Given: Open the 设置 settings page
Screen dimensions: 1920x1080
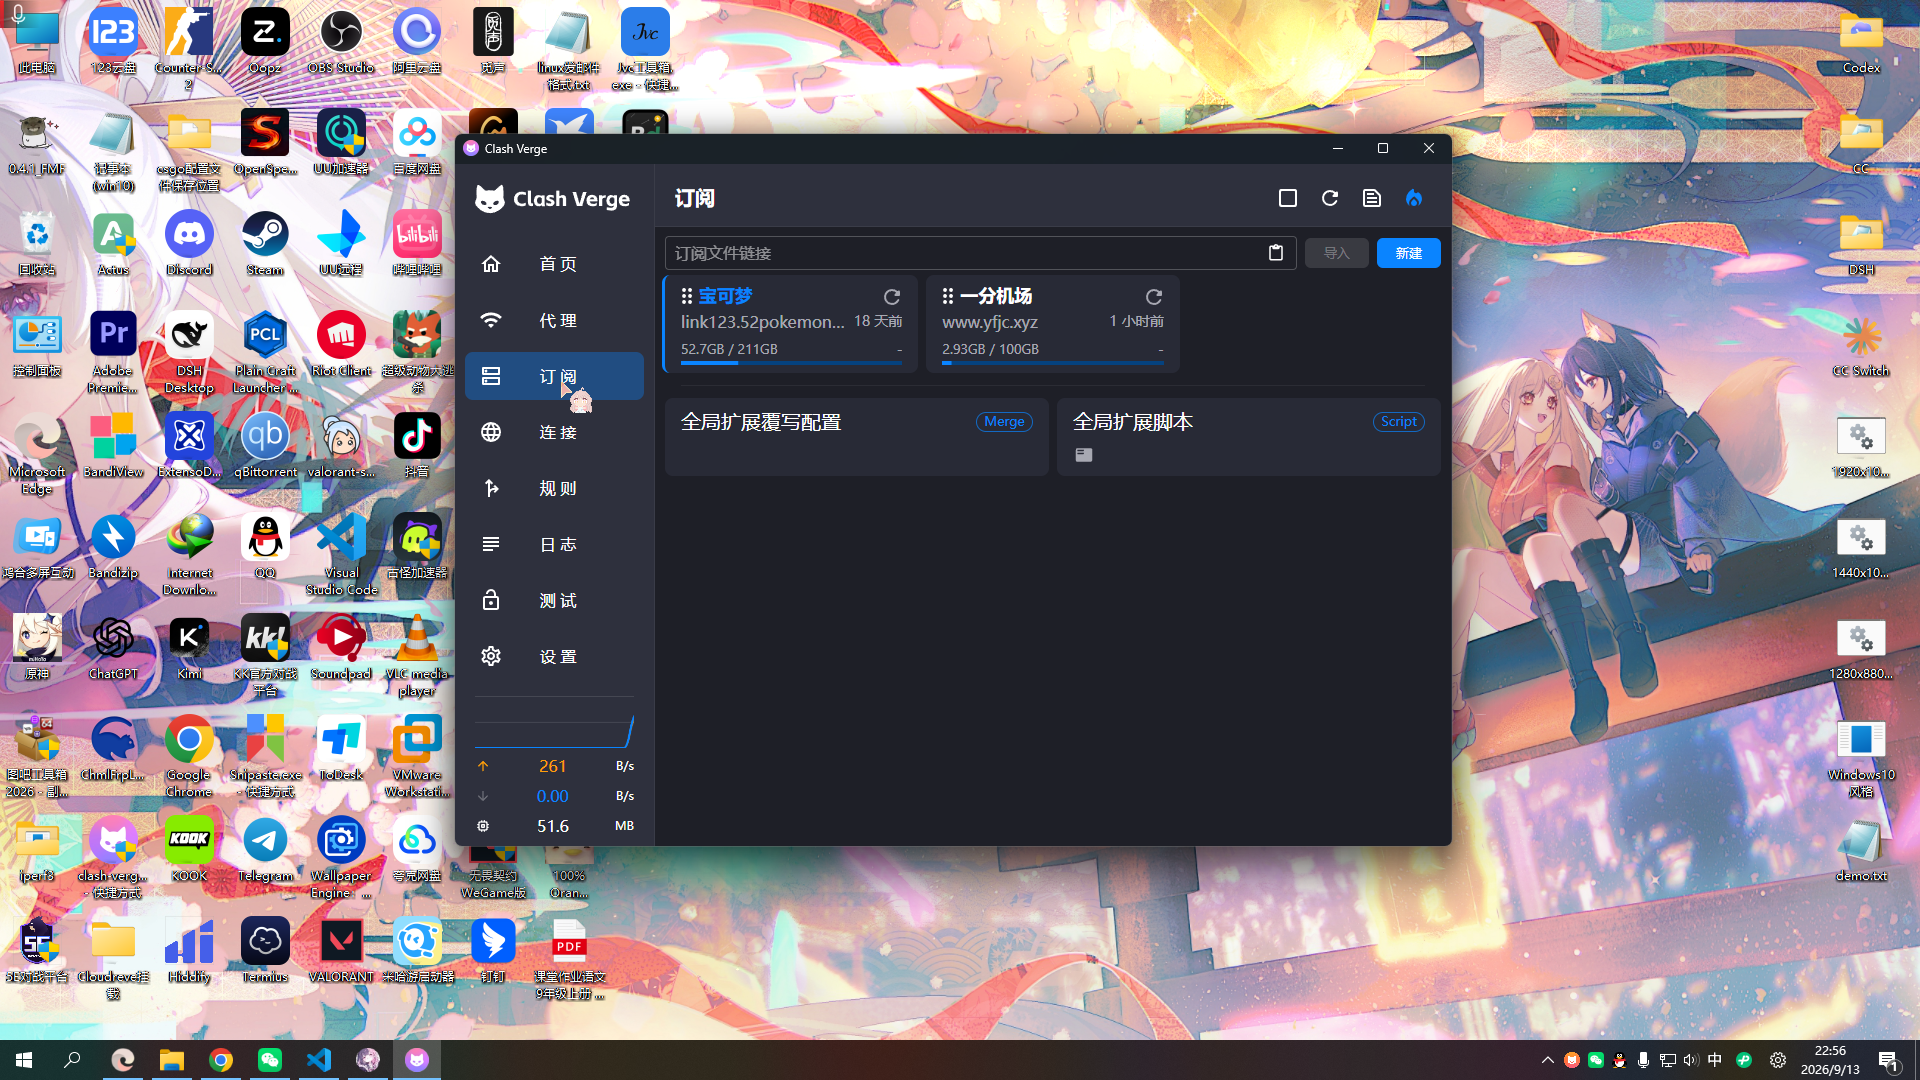Looking at the screenshot, I should (x=554, y=656).
